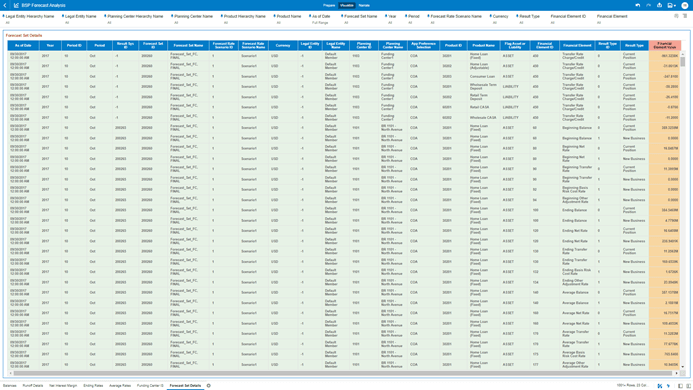Viewport: 693px width, 390px height.
Task: Open the Currency filter in filter bar
Action: (499, 19)
